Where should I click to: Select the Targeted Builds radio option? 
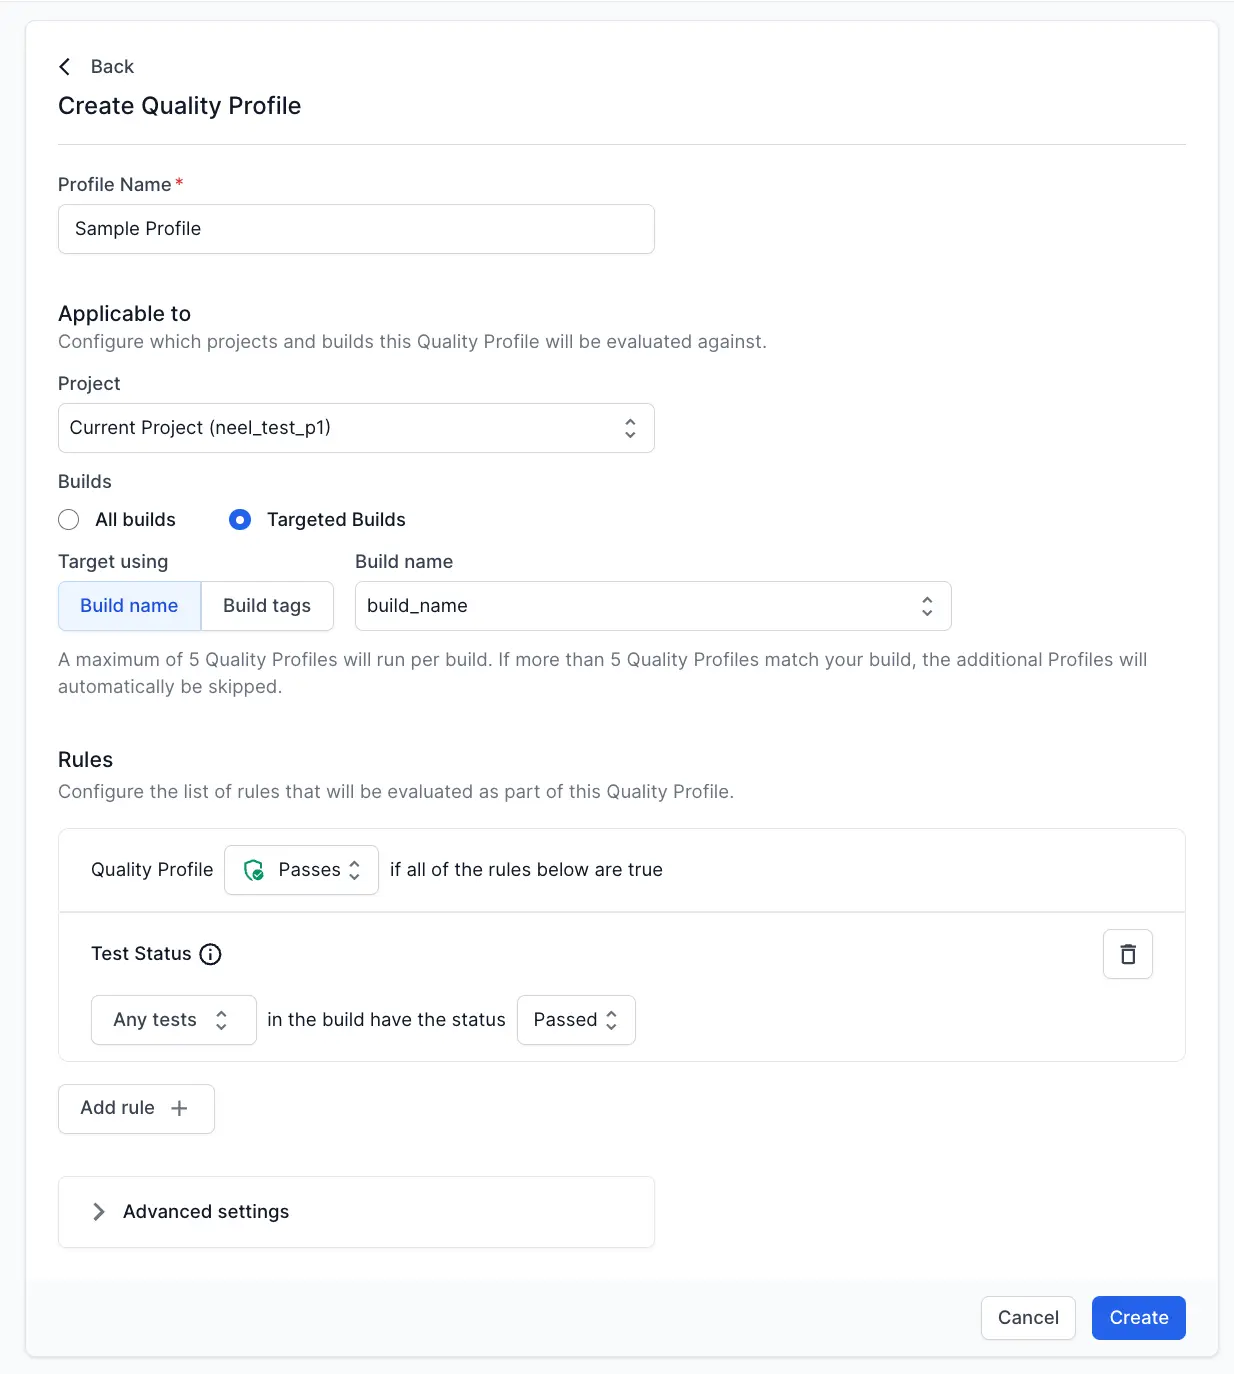(x=240, y=520)
